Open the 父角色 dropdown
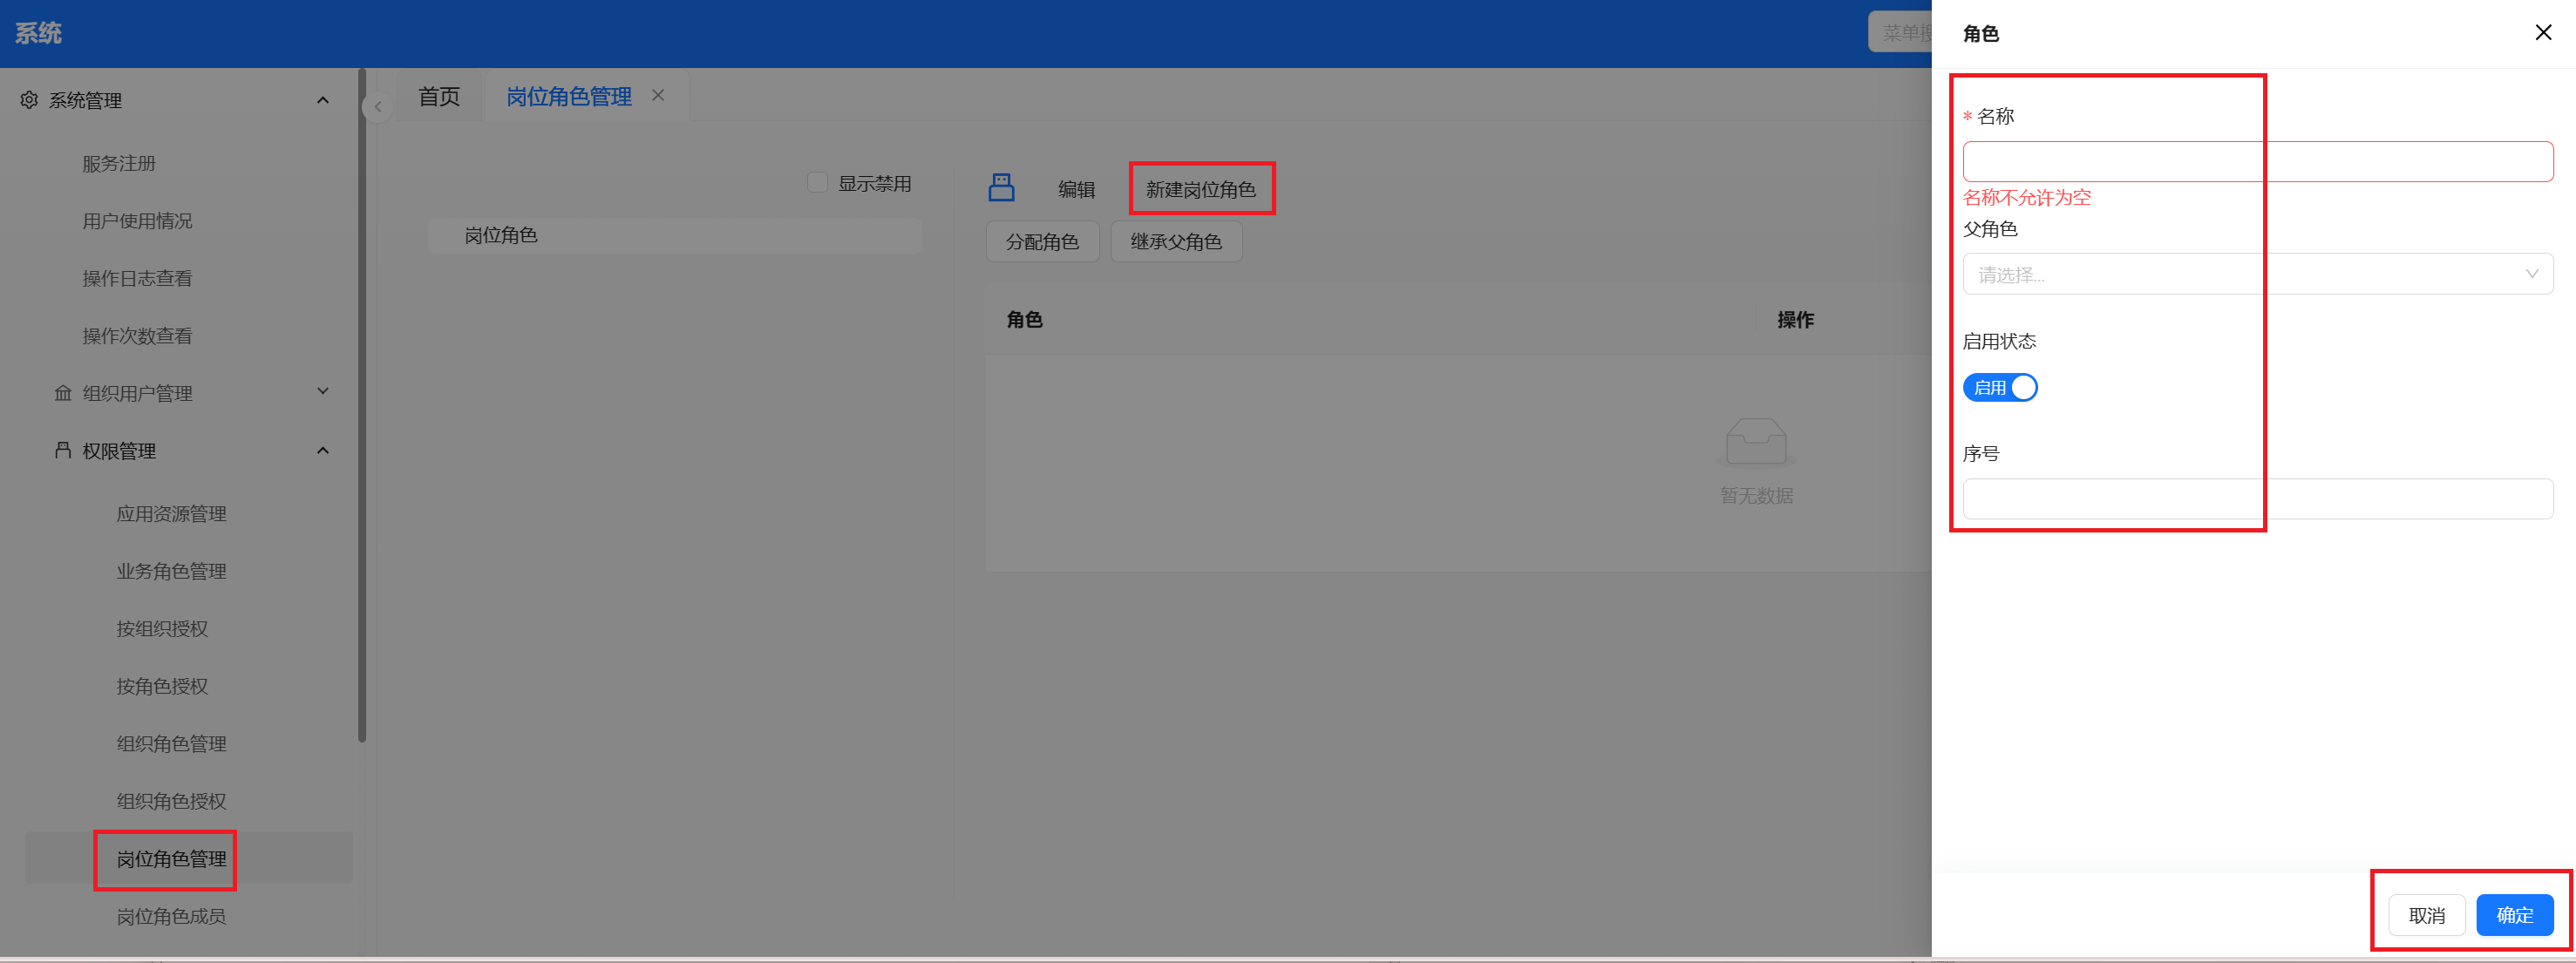The image size is (2576, 963). coord(2258,274)
